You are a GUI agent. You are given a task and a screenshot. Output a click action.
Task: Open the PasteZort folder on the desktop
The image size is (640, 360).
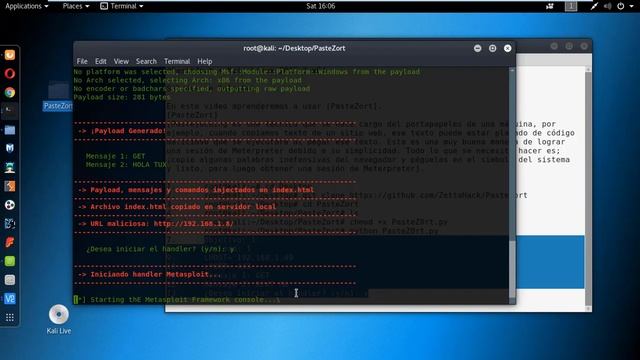(x=58, y=96)
